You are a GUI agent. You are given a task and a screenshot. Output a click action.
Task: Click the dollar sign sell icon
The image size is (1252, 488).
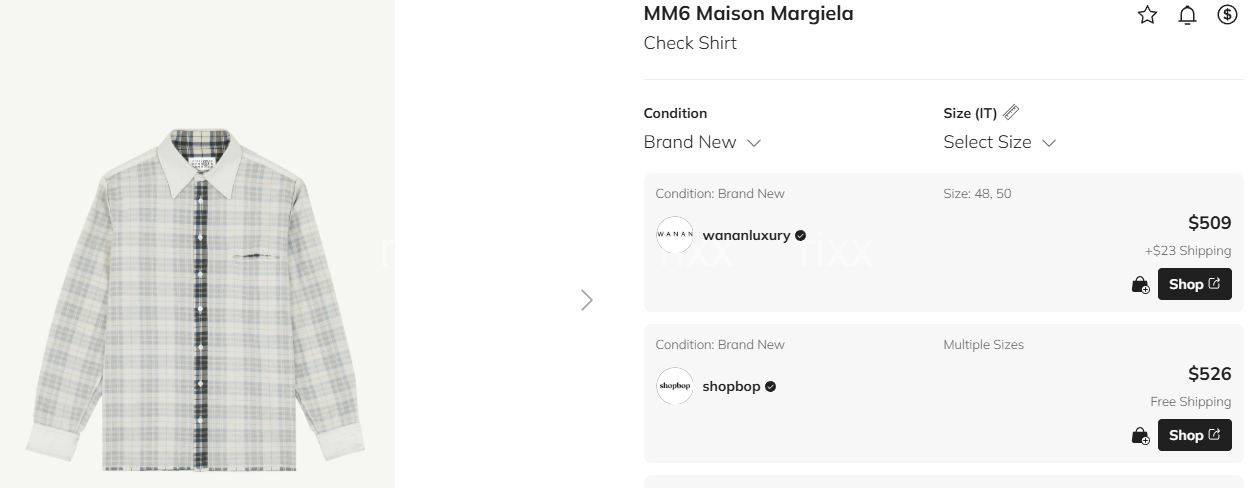1227,15
